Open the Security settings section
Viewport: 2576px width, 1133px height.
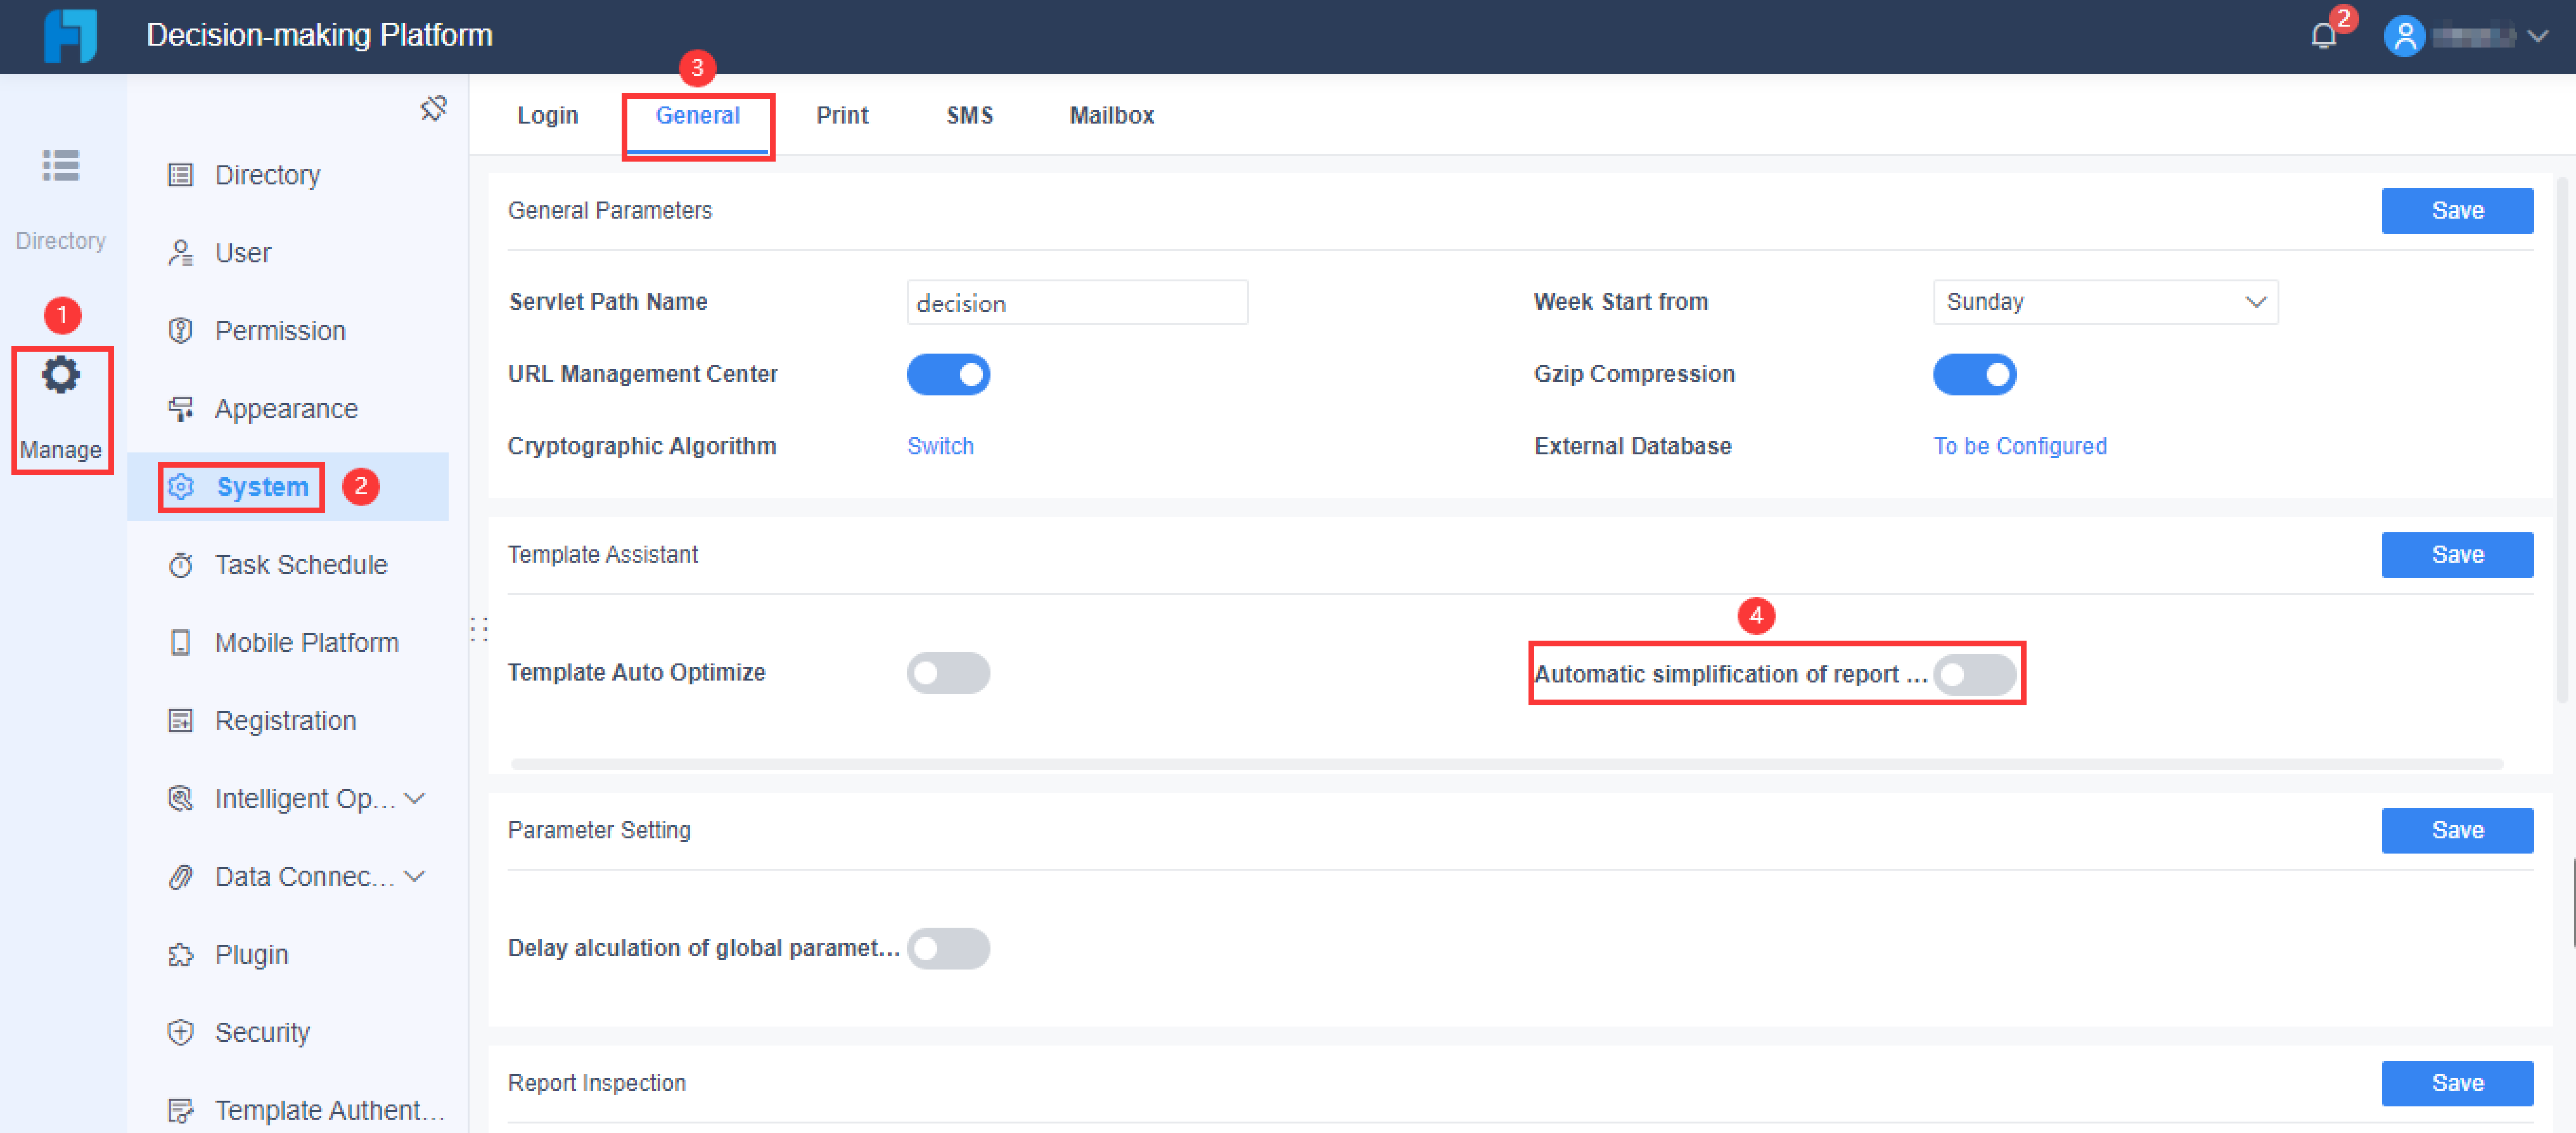(x=262, y=1031)
